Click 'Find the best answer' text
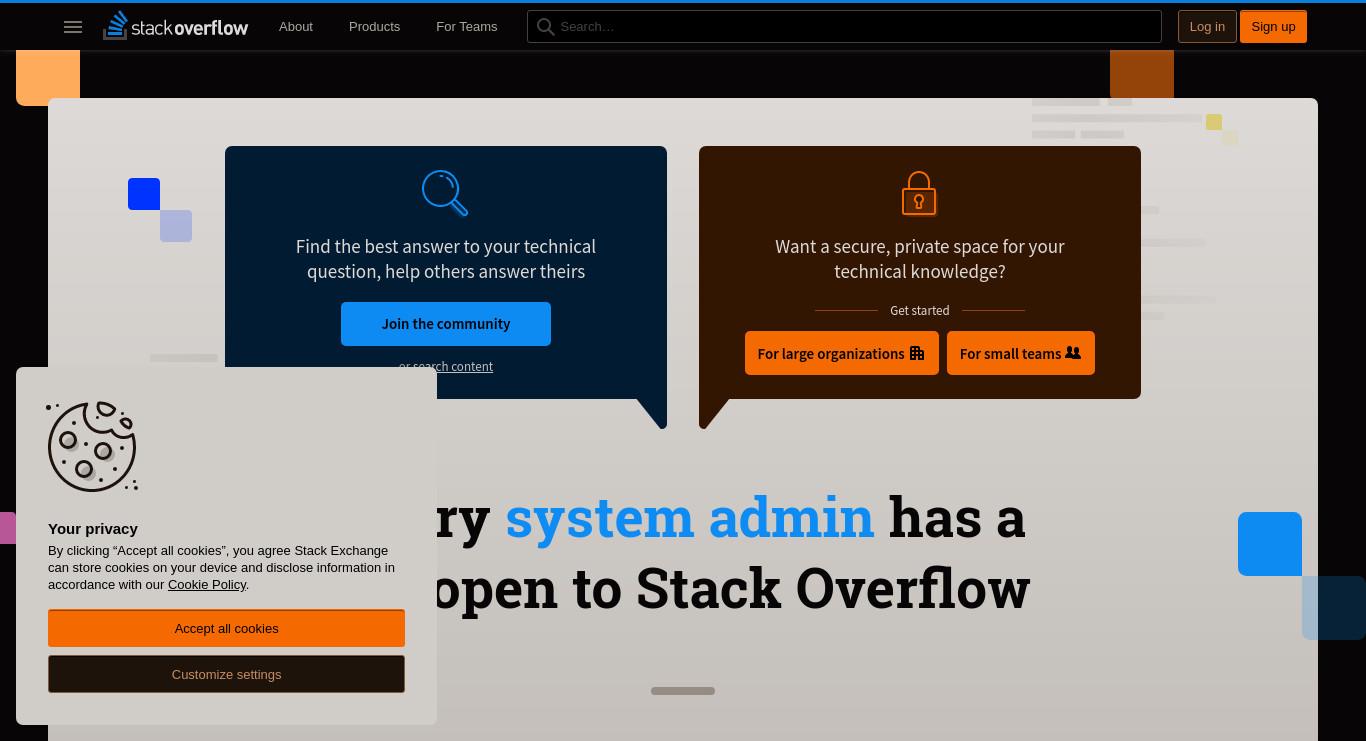1366x741 pixels. point(446,259)
